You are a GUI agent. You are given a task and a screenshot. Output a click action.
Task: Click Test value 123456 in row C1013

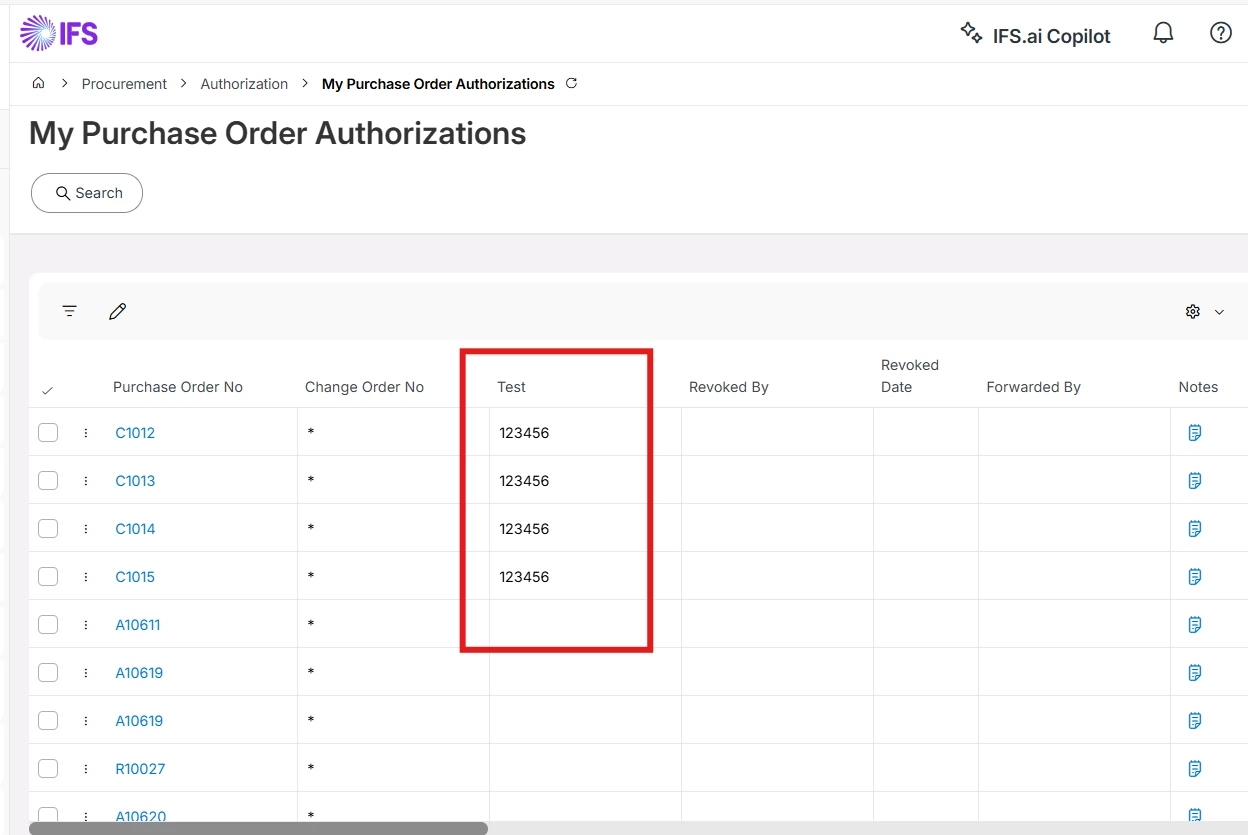[524, 481]
